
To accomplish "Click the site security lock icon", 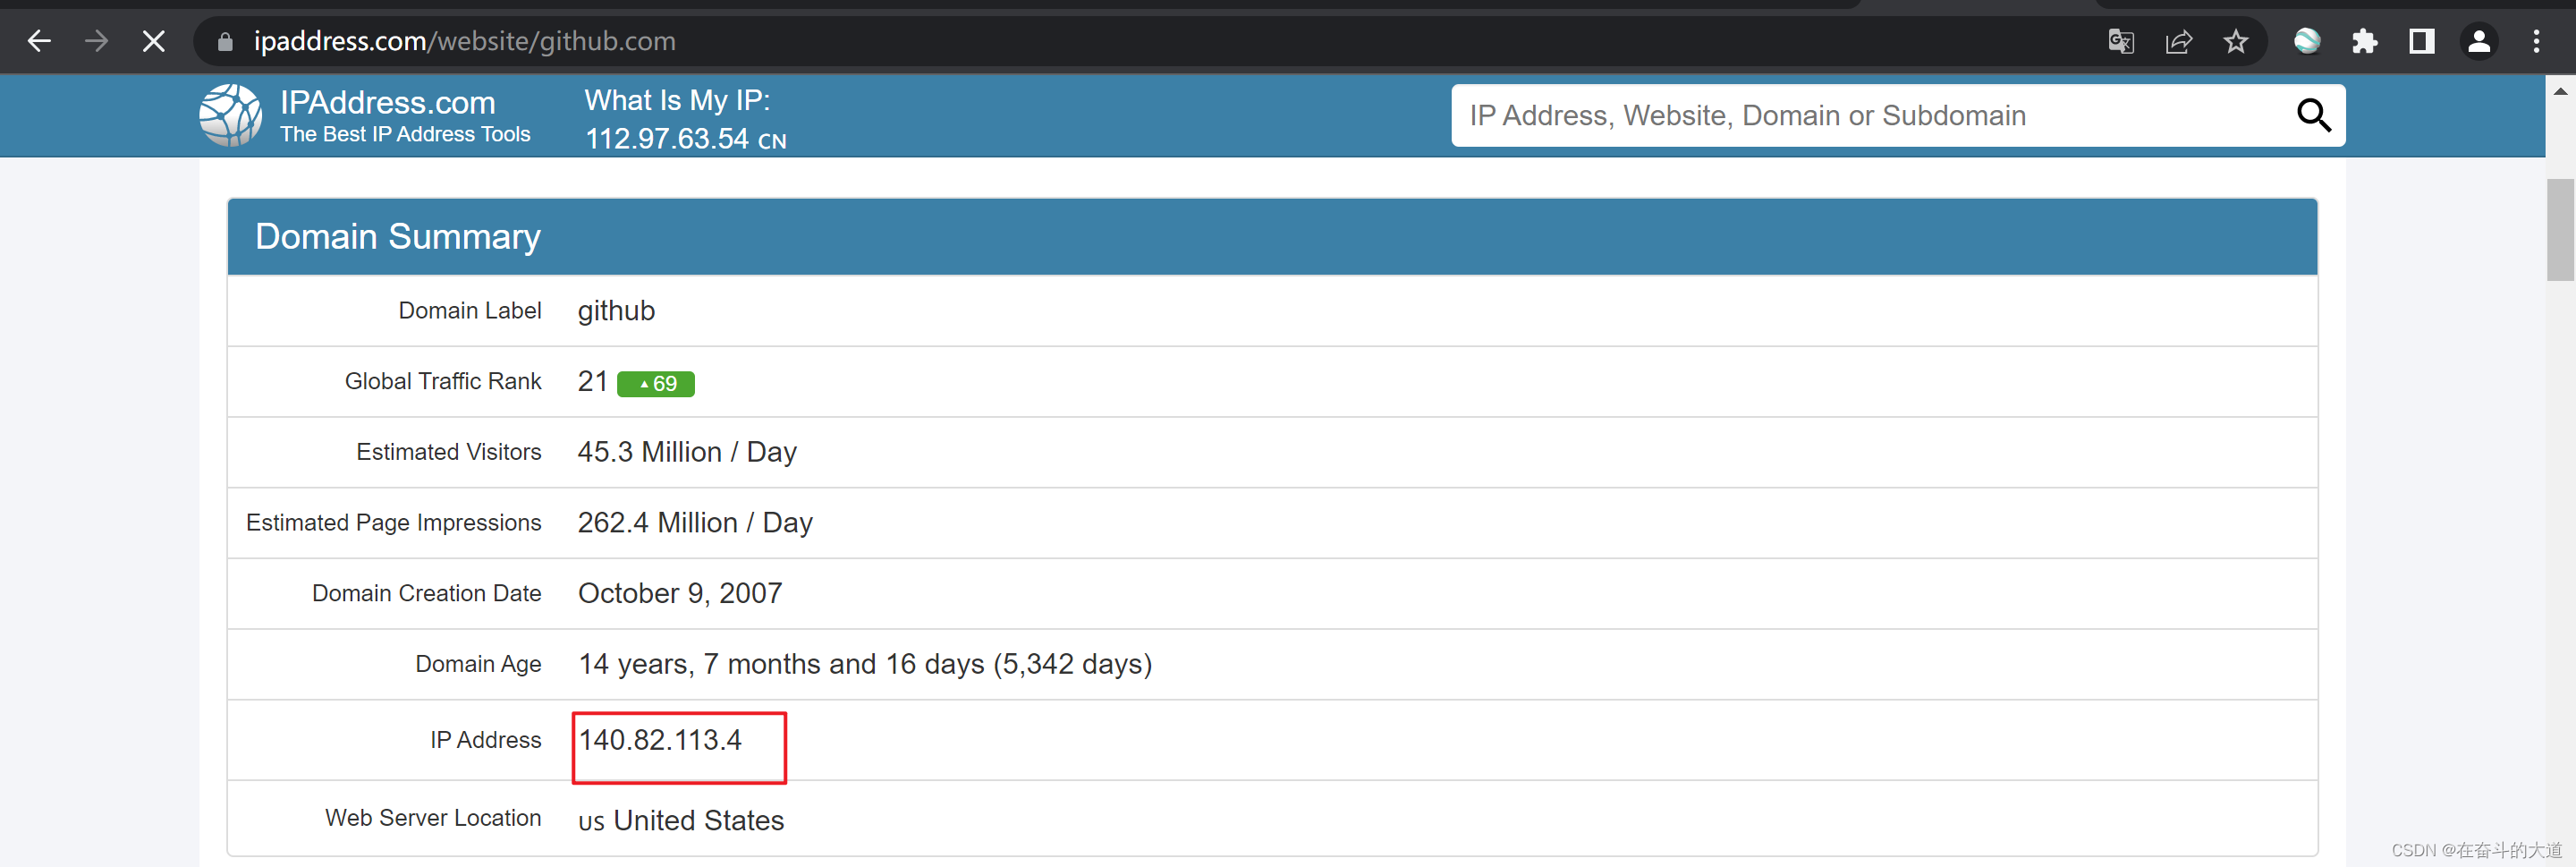I will pyautogui.click(x=224, y=41).
